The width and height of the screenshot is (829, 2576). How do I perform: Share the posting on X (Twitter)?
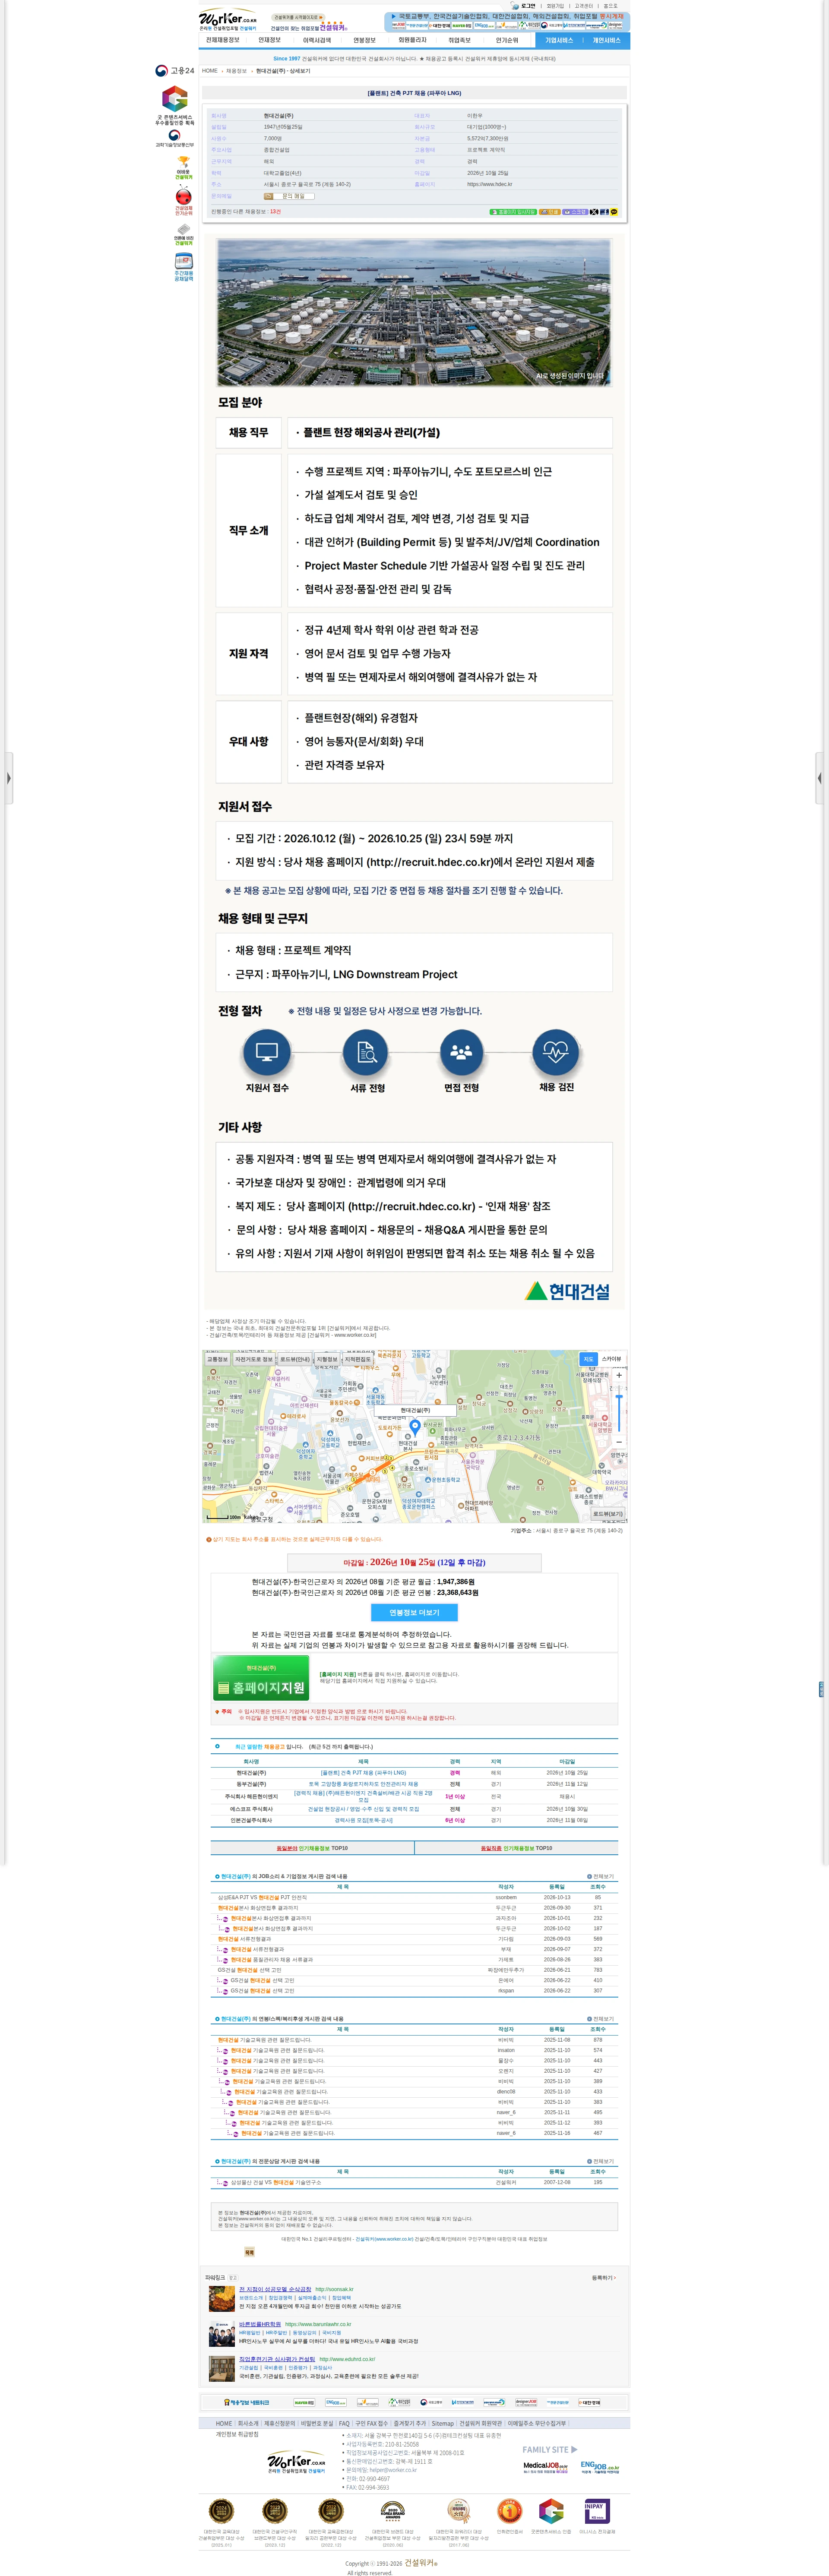pyautogui.click(x=594, y=212)
